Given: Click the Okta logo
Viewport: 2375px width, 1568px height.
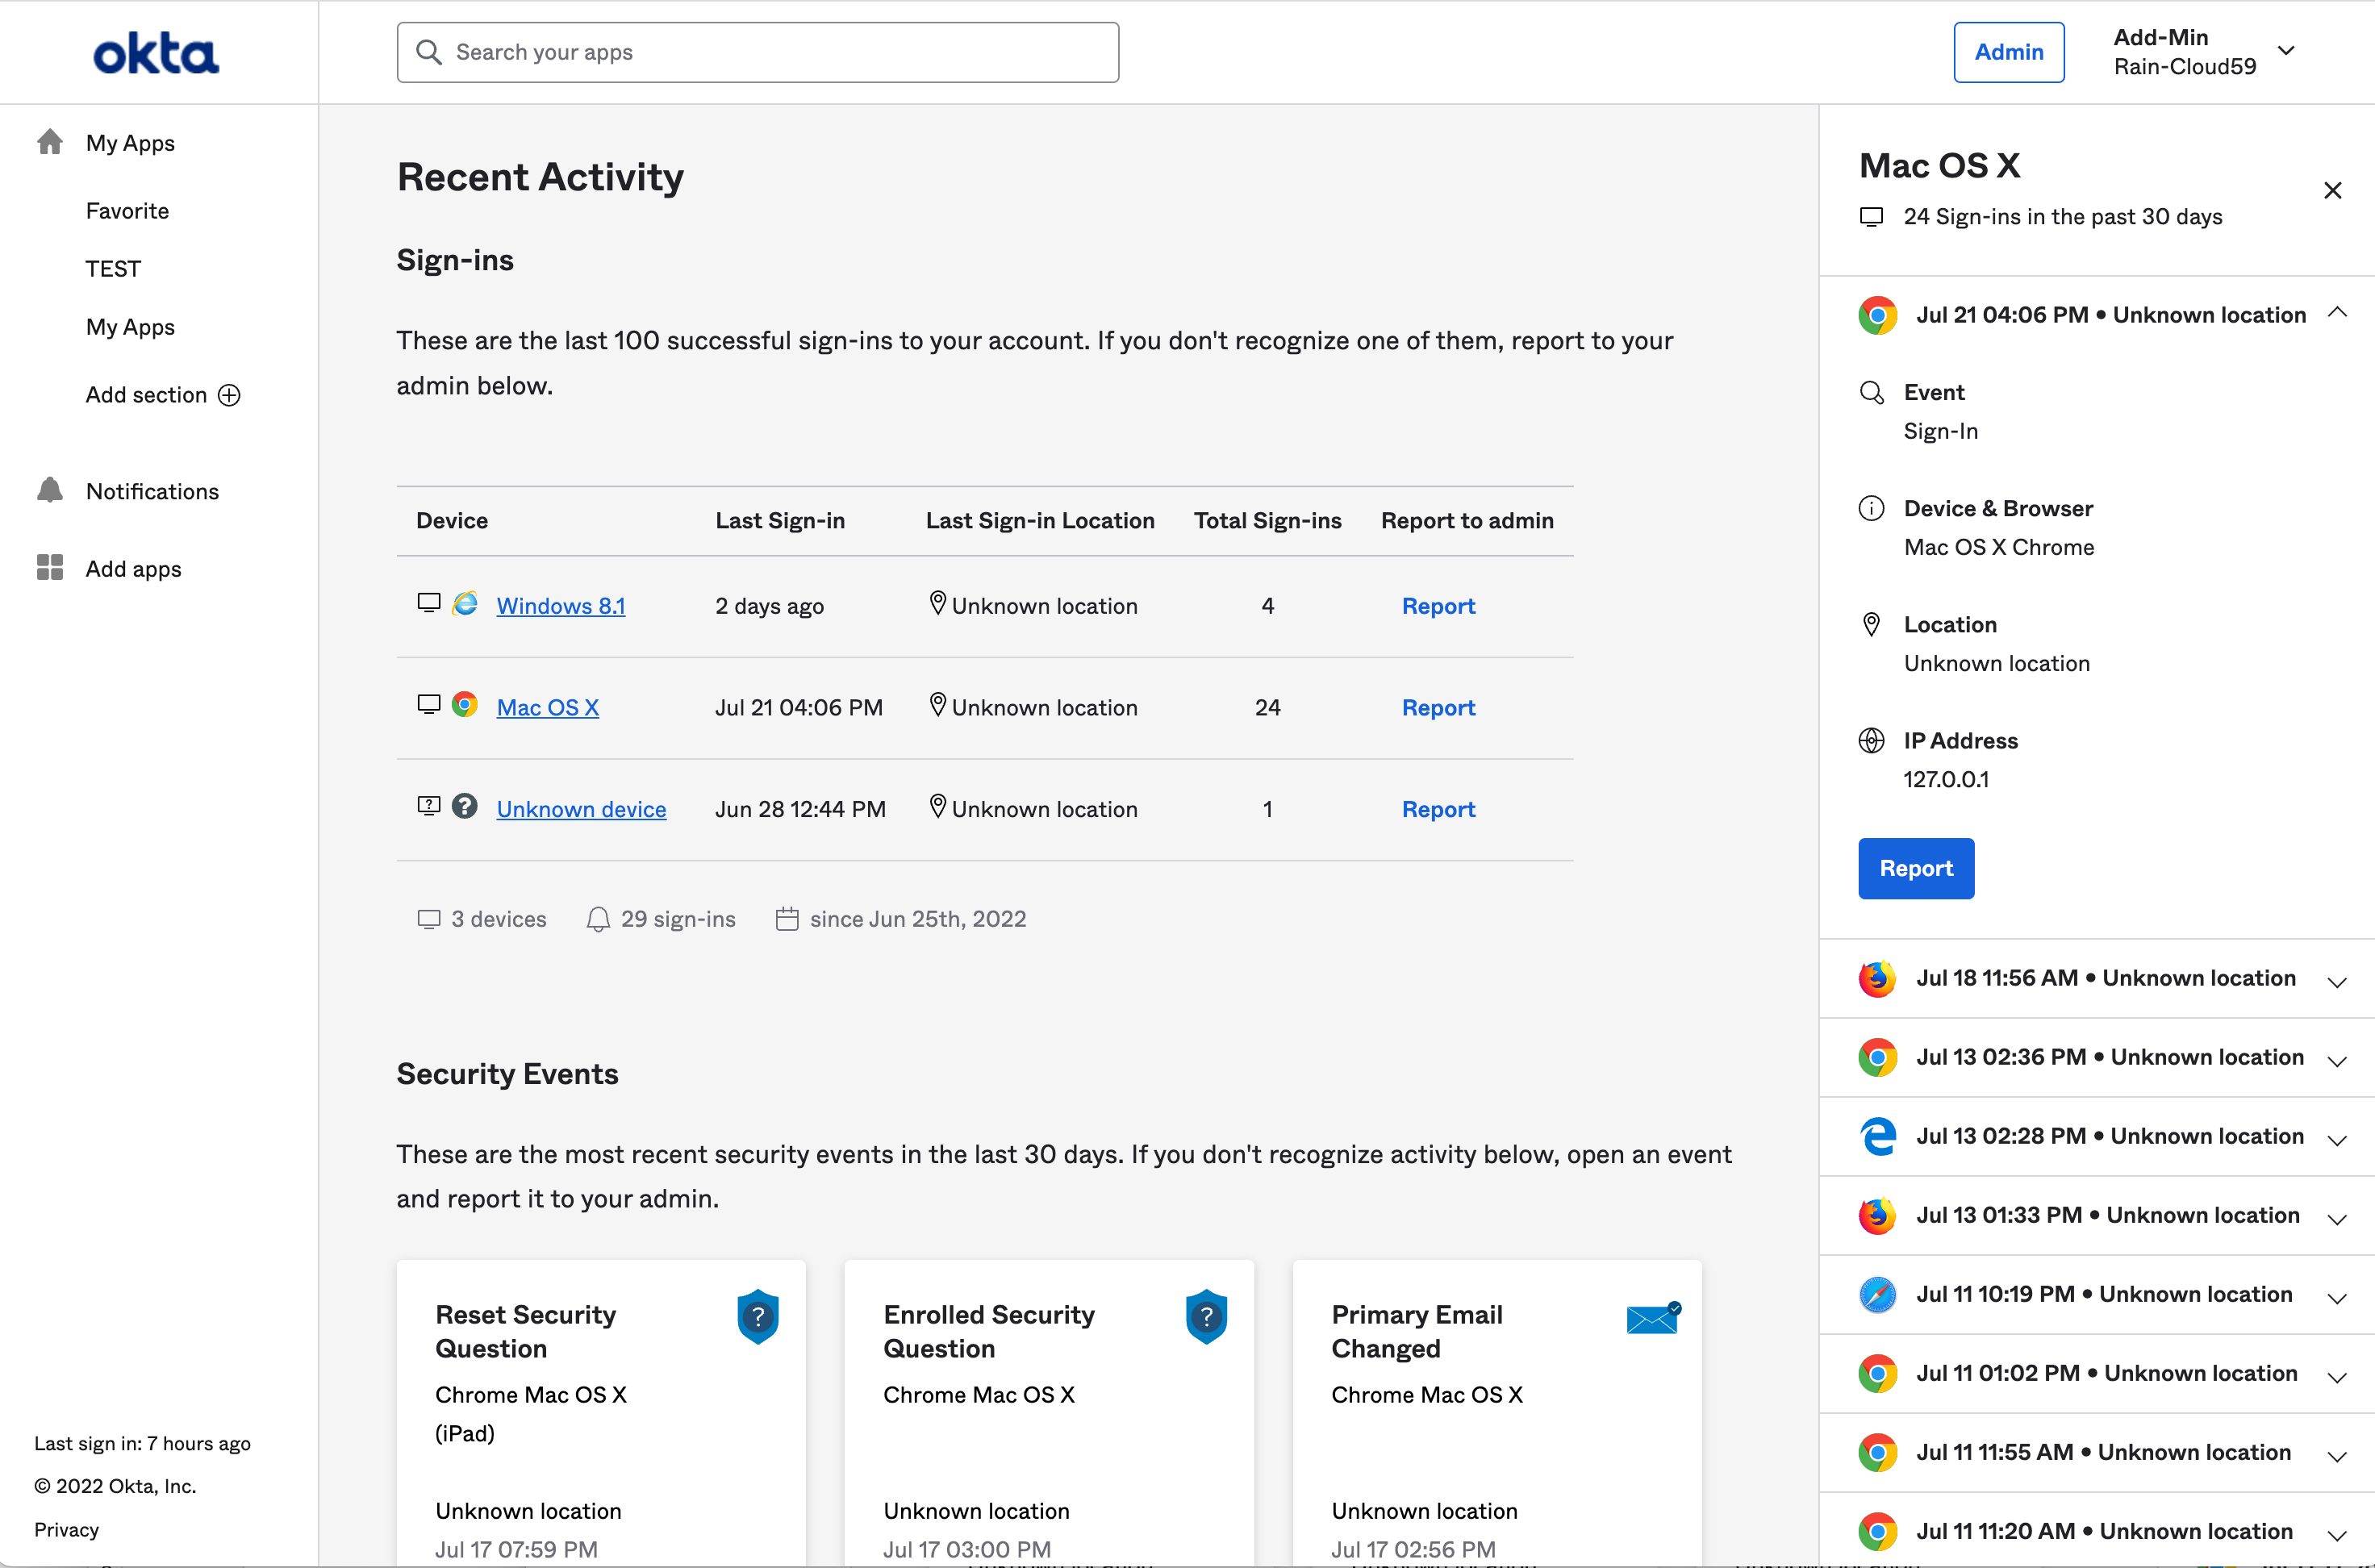Looking at the screenshot, I should [x=156, y=53].
